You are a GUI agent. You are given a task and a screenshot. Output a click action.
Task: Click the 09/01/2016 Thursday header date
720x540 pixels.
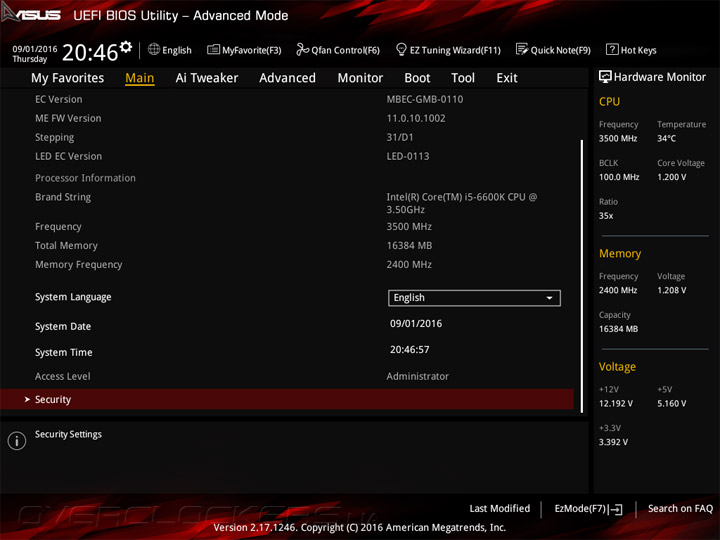click(34, 54)
